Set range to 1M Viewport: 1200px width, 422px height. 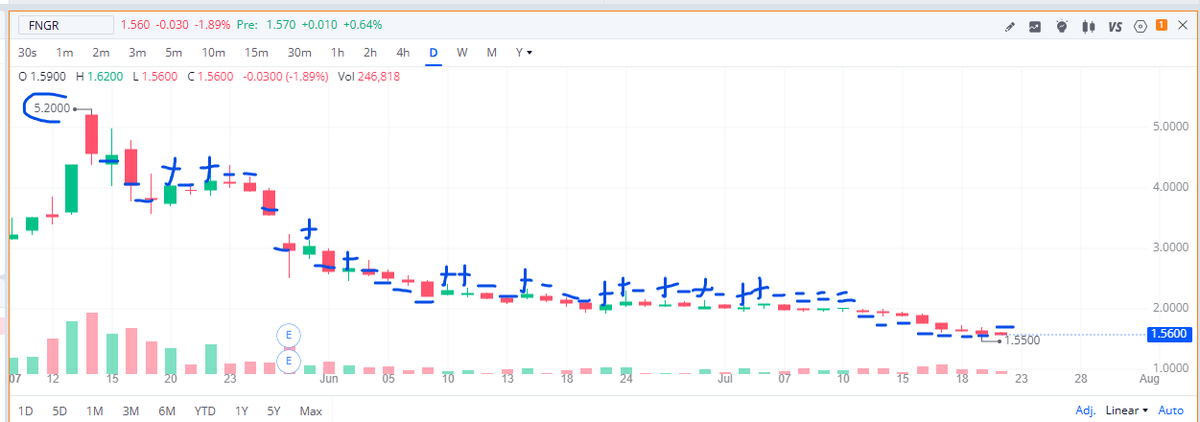click(x=95, y=411)
